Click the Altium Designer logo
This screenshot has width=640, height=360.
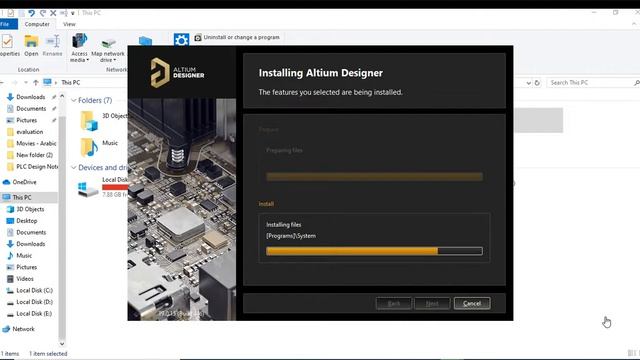pos(177,73)
